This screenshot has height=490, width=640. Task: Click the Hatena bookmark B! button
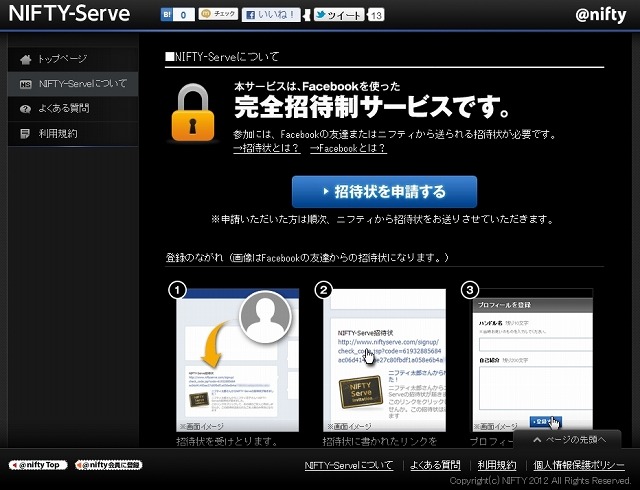(178, 15)
